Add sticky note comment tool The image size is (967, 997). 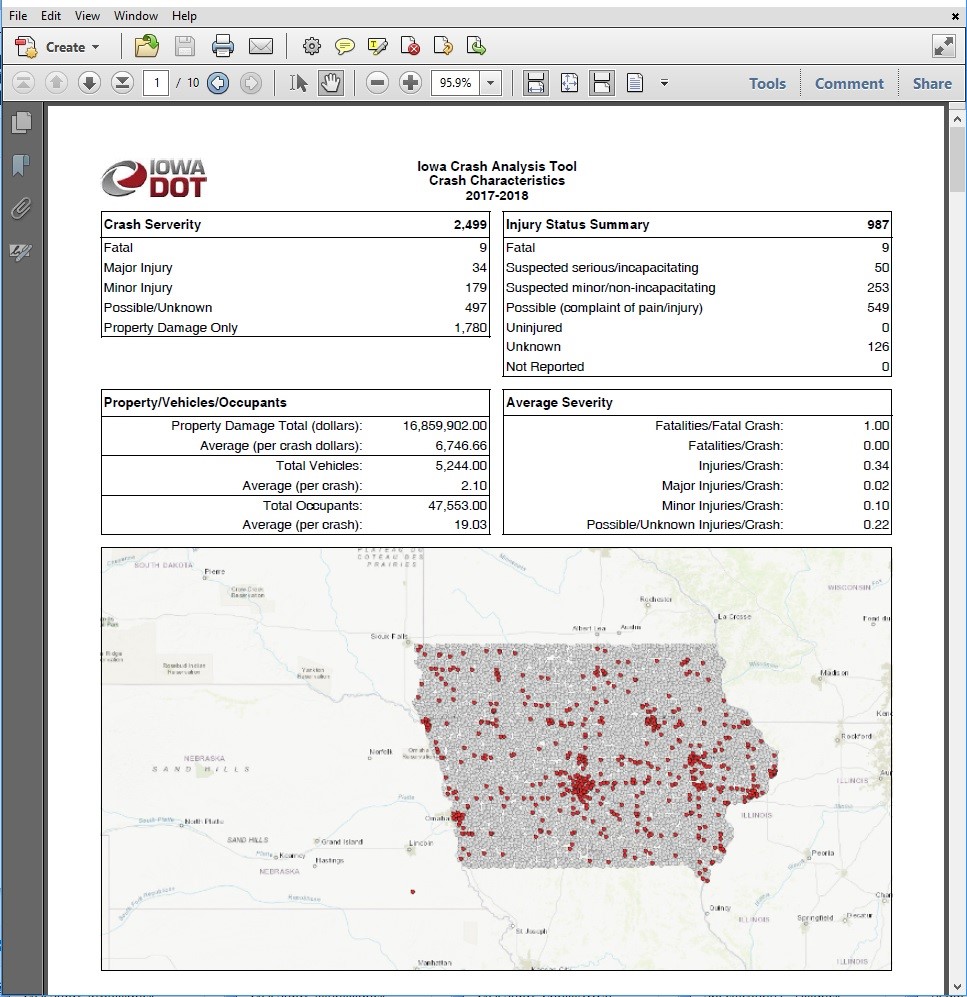click(345, 46)
